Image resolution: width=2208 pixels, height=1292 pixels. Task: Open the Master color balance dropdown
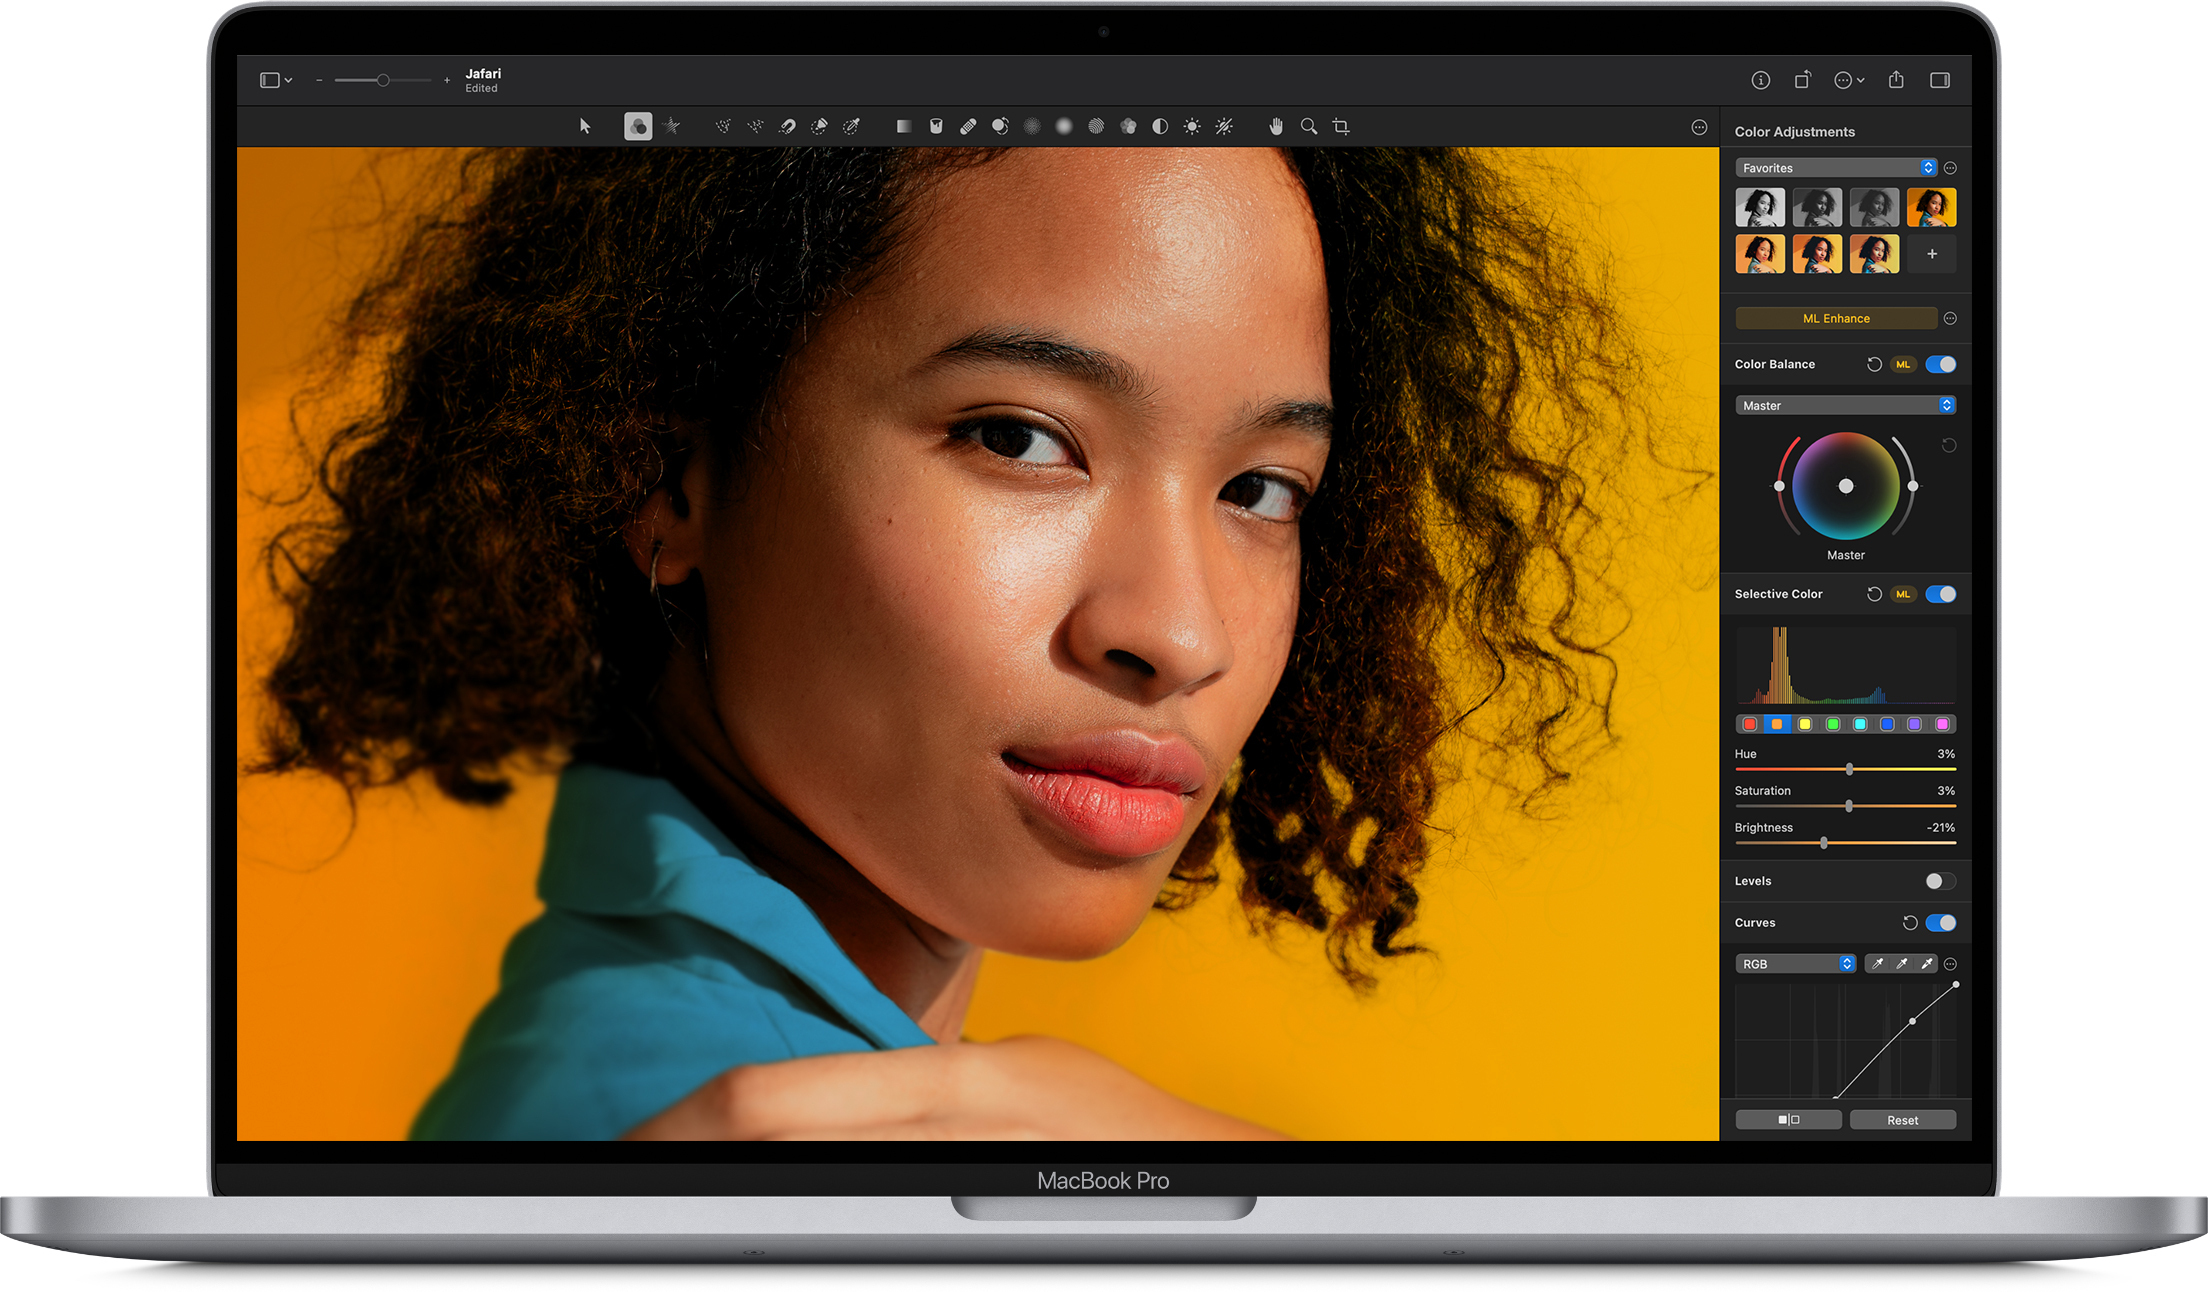pyautogui.click(x=1845, y=405)
